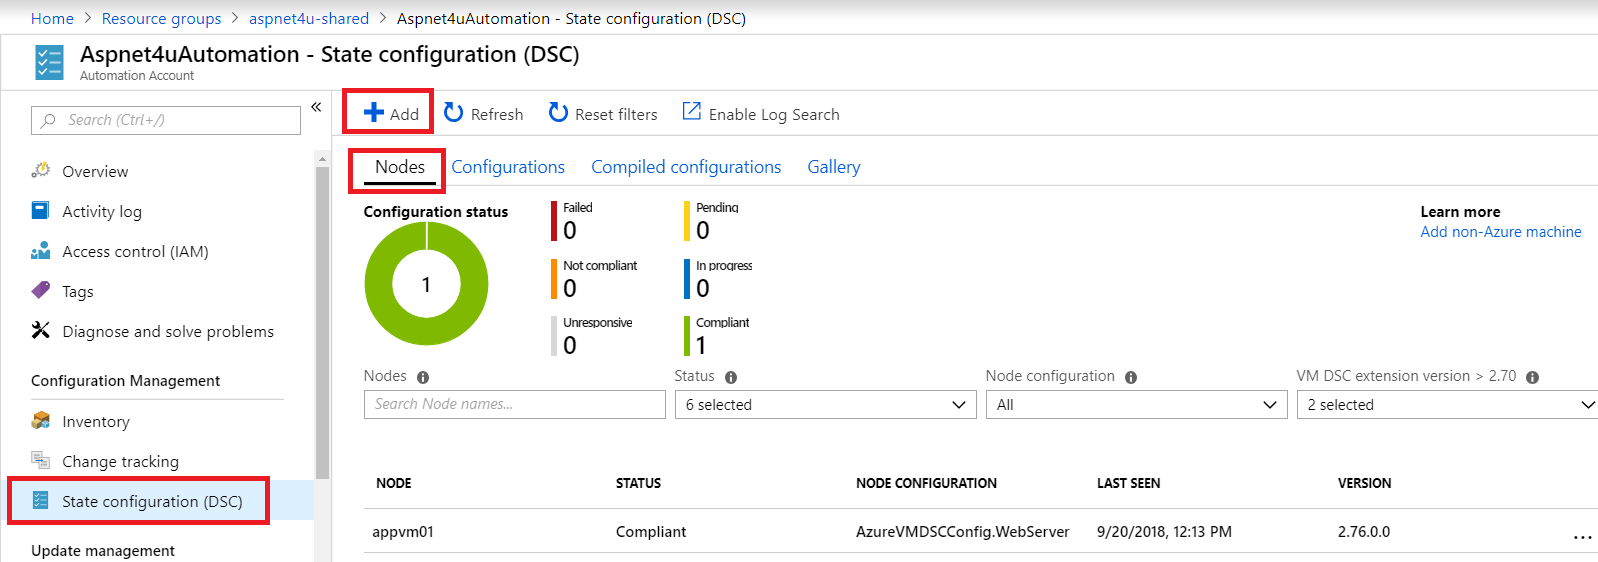
Task: Click the Automation Account header icon
Action: (x=49, y=62)
